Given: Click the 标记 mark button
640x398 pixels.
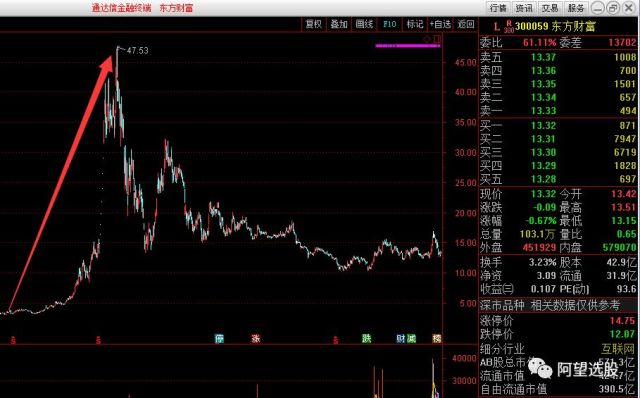Looking at the screenshot, I should click(x=415, y=24).
